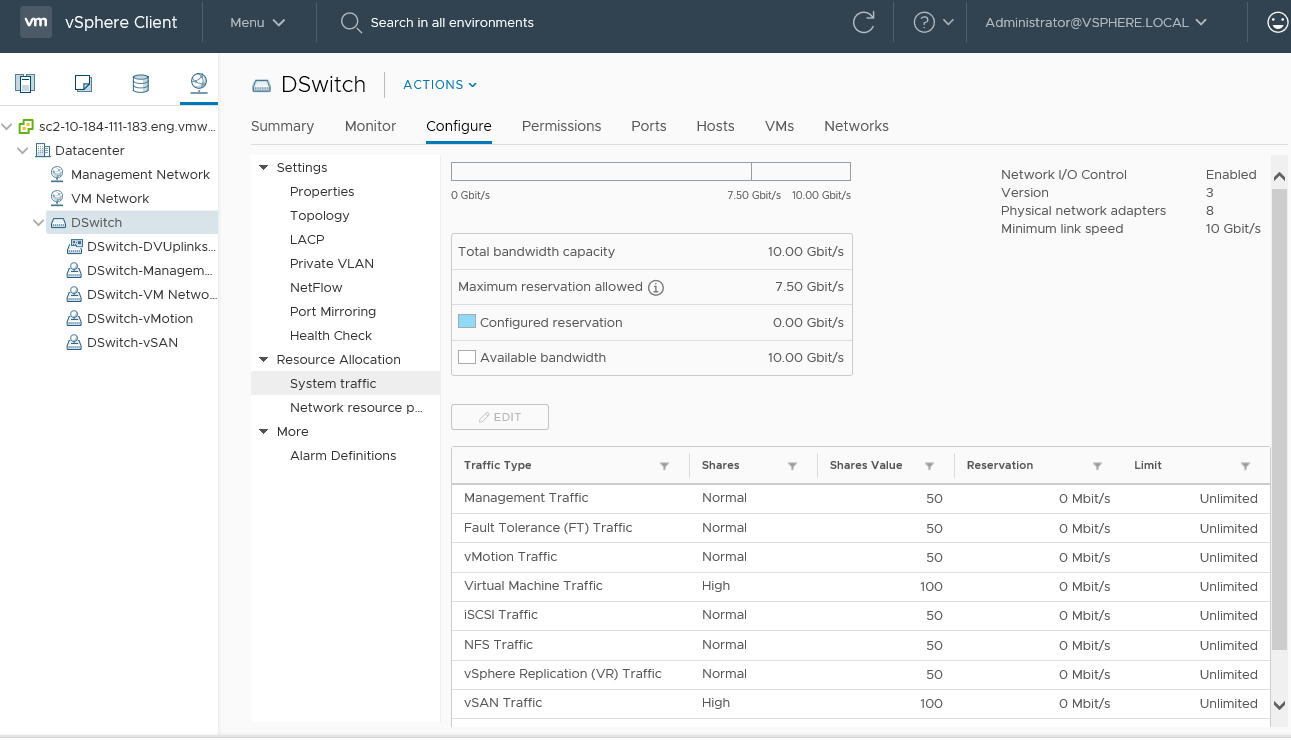Switch to the Networks tab
Image resolution: width=1291 pixels, height=740 pixels.
pos(856,126)
